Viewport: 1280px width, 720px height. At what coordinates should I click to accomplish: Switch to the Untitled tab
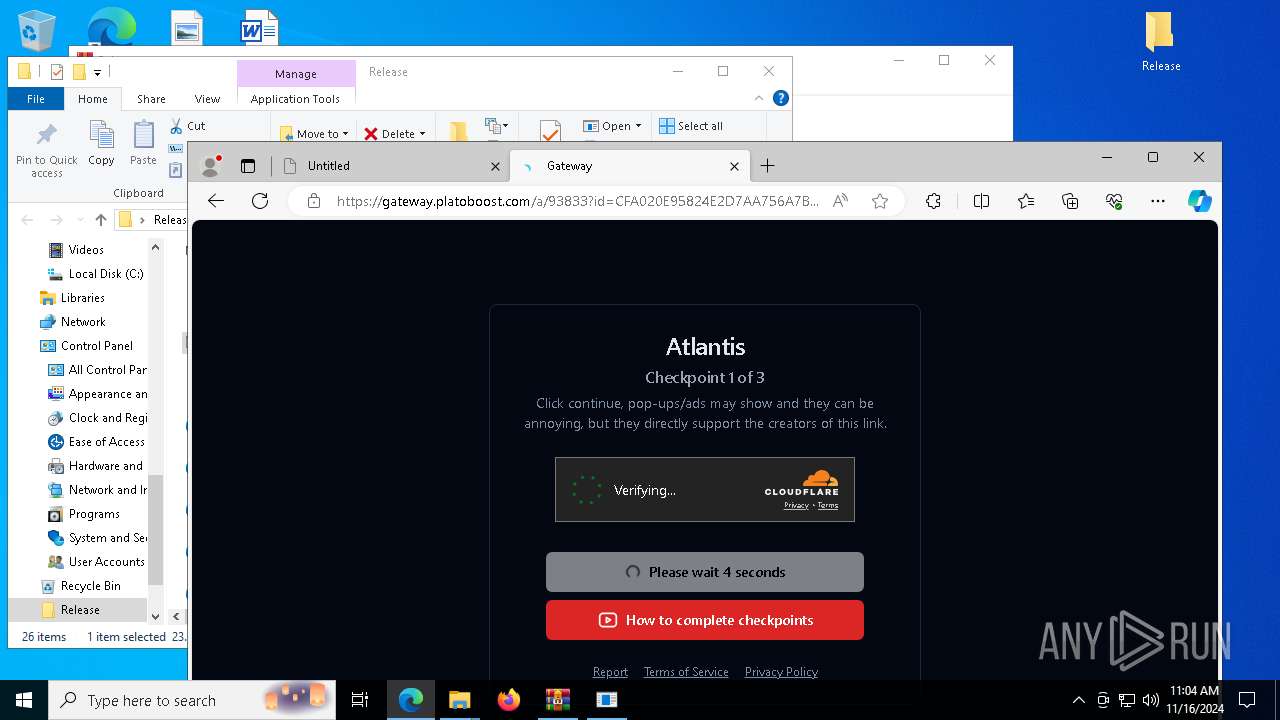click(x=391, y=166)
